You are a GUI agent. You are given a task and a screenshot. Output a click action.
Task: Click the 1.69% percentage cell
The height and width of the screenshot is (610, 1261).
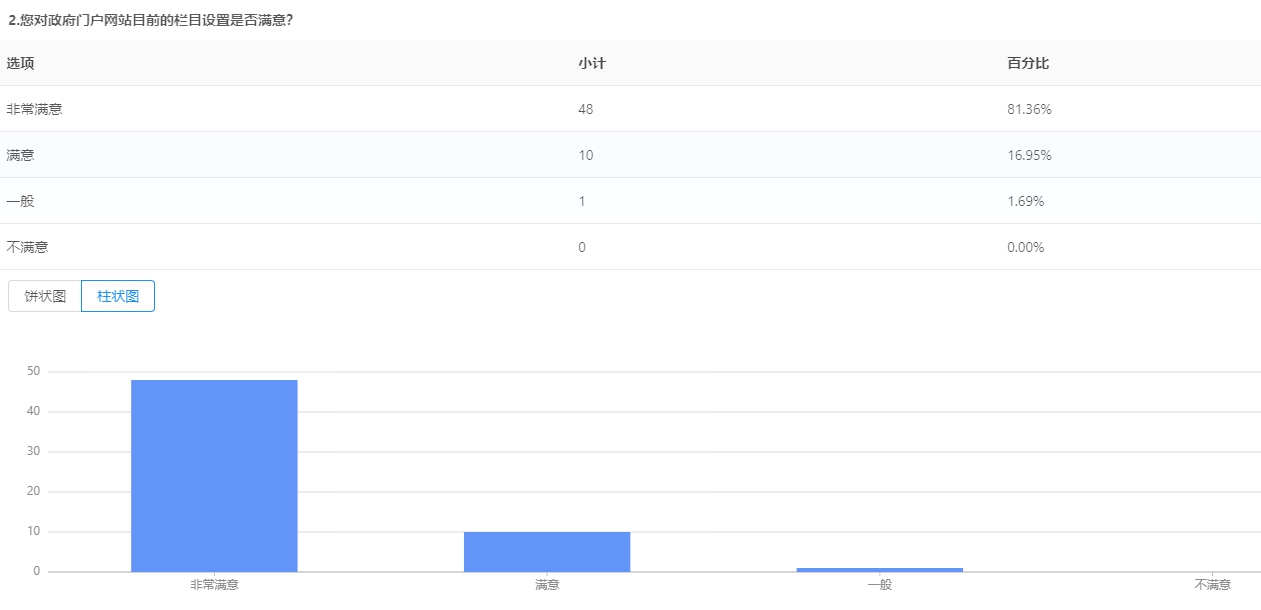point(1026,201)
